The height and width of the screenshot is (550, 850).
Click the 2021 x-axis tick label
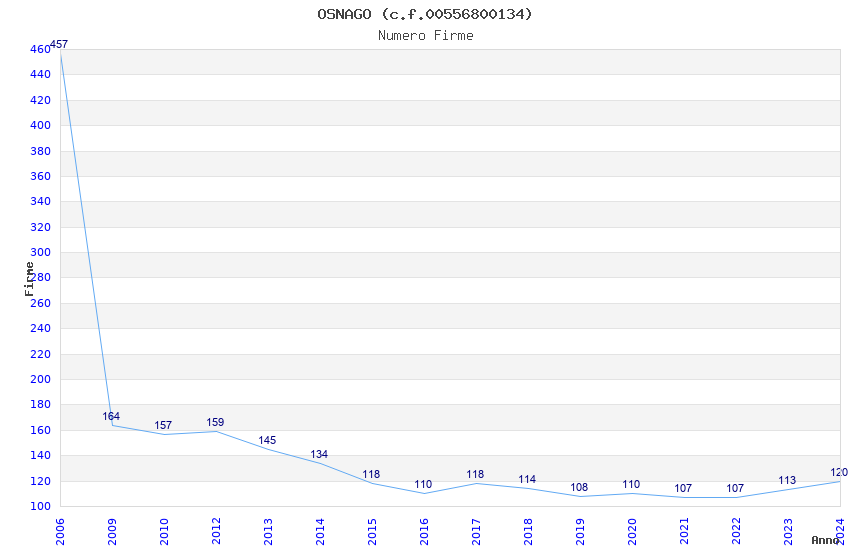pos(684,532)
